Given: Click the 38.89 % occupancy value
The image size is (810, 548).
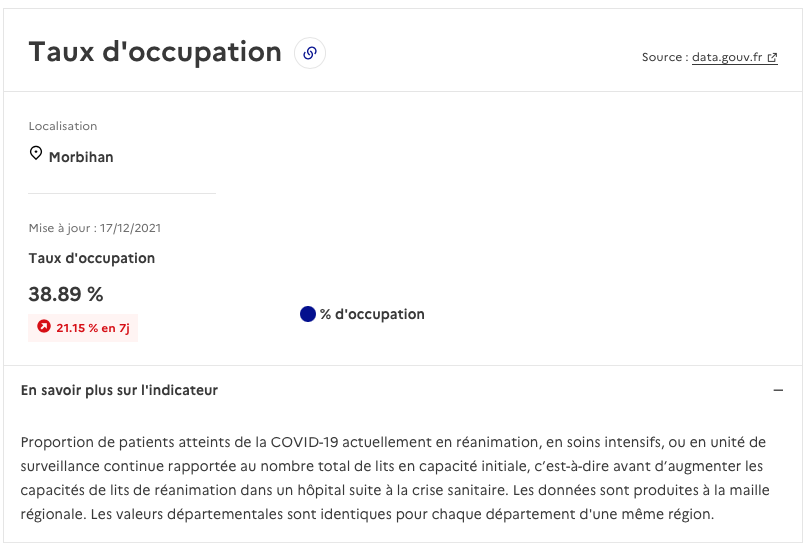Looking at the screenshot, I should 66,294.
